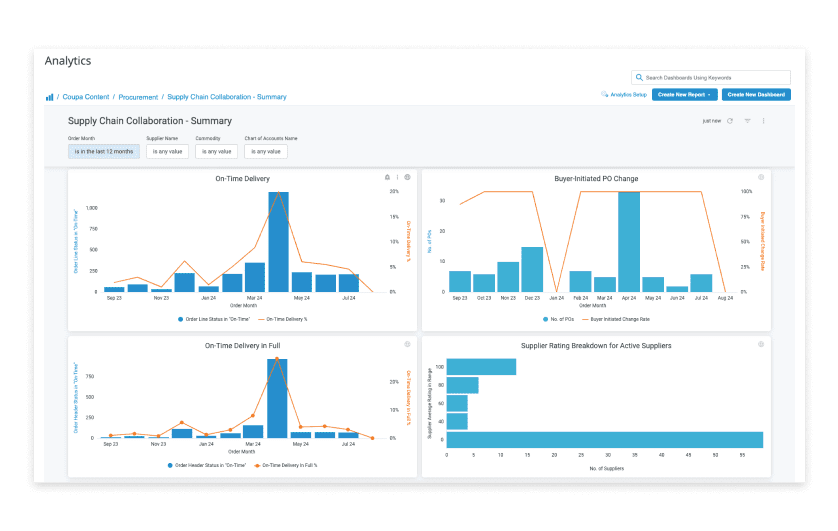
Task: Click the globe icon on Buyer-Initiated PO Change tile
Action: click(x=761, y=177)
